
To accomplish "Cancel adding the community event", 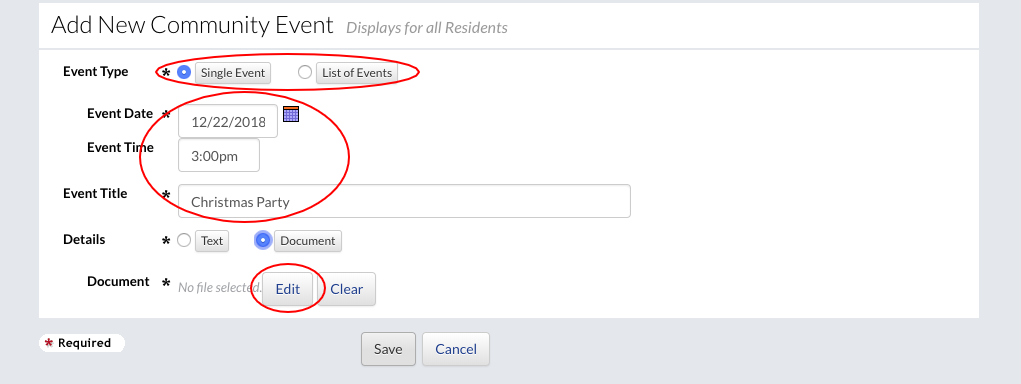I will (x=456, y=349).
